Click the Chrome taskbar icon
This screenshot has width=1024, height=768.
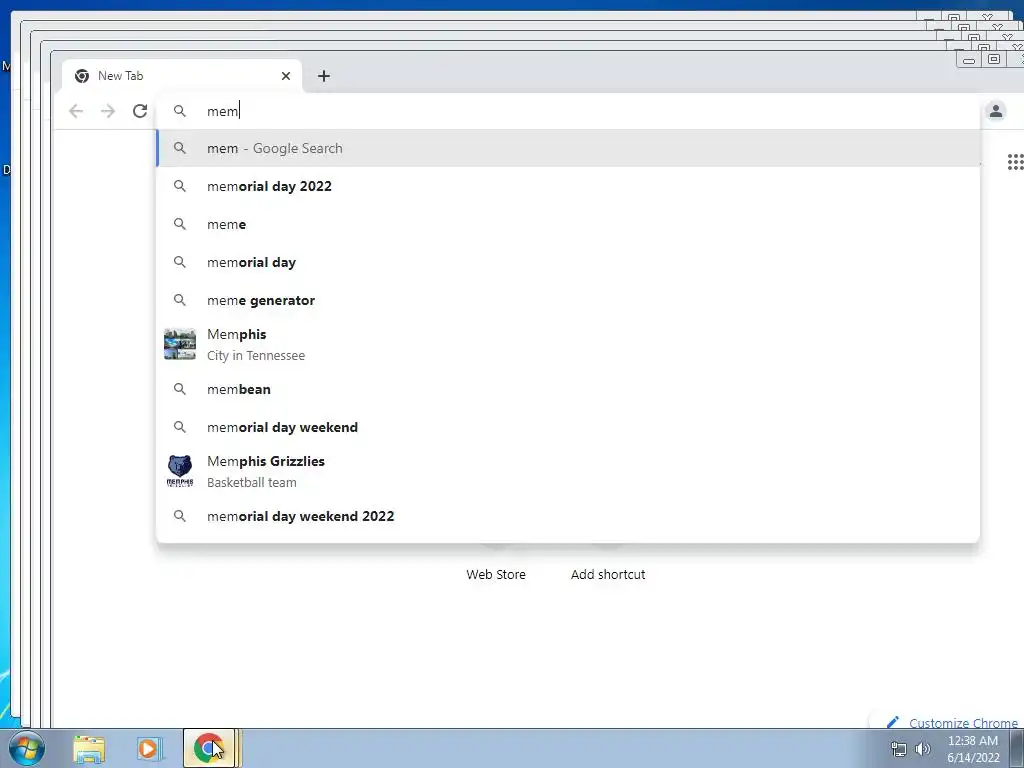[208, 748]
